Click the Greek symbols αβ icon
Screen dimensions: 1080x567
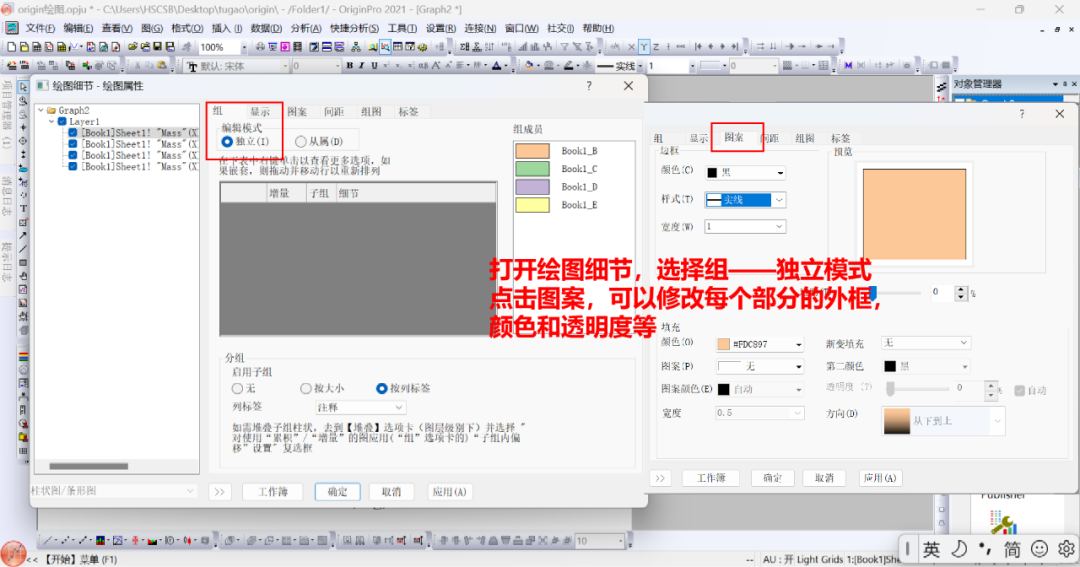point(423,65)
